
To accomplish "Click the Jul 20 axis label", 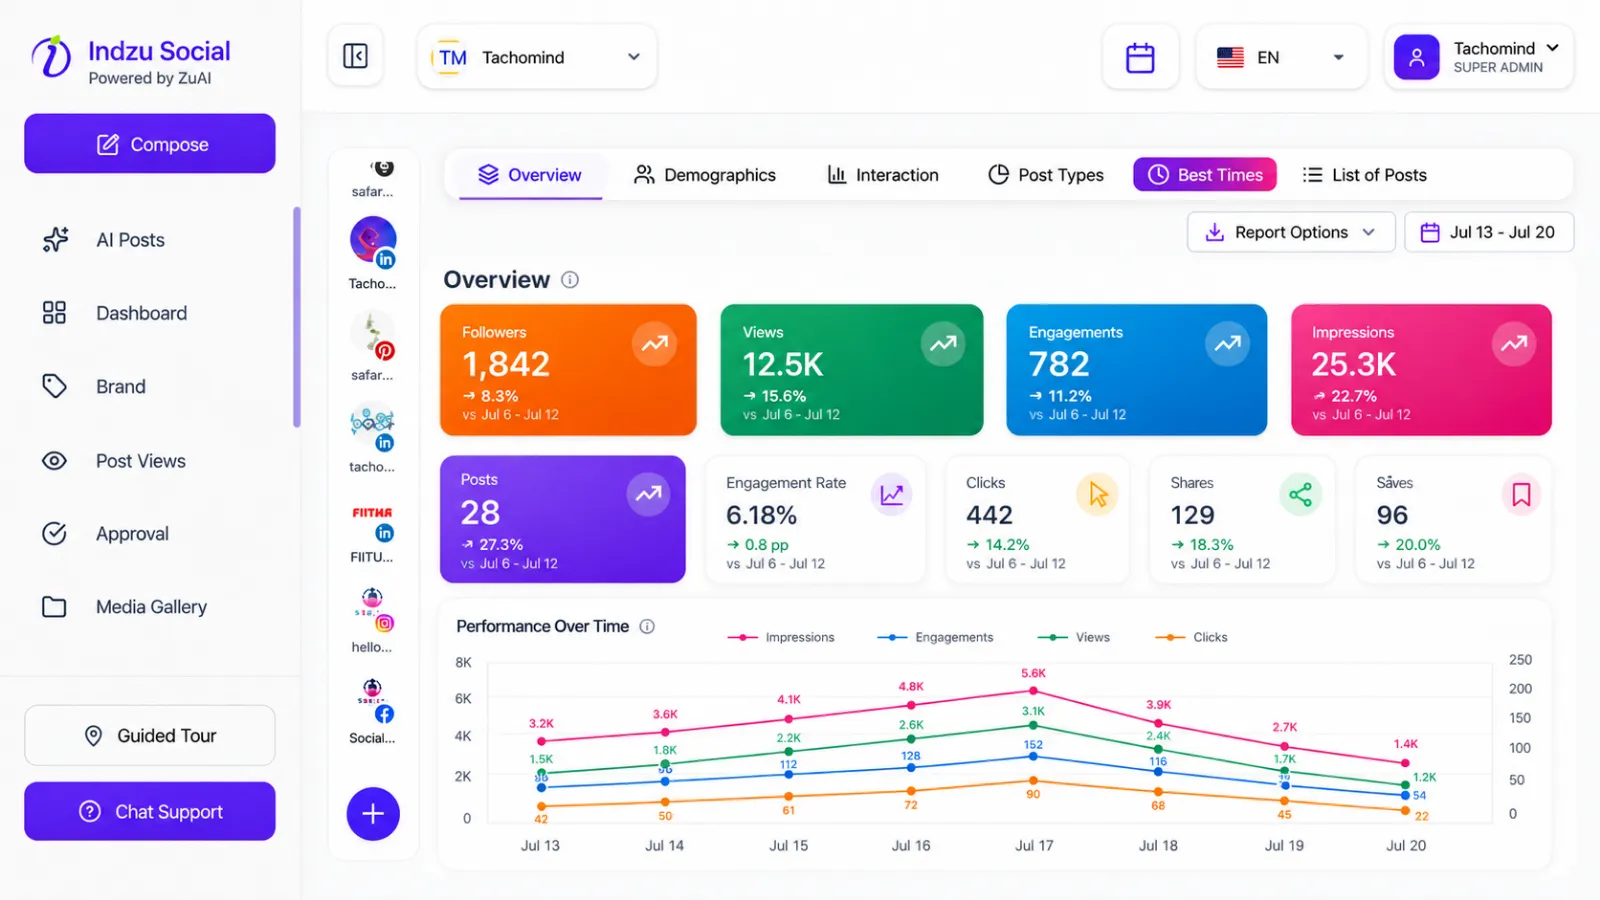I will pyautogui.click(x=1406, y=846).
